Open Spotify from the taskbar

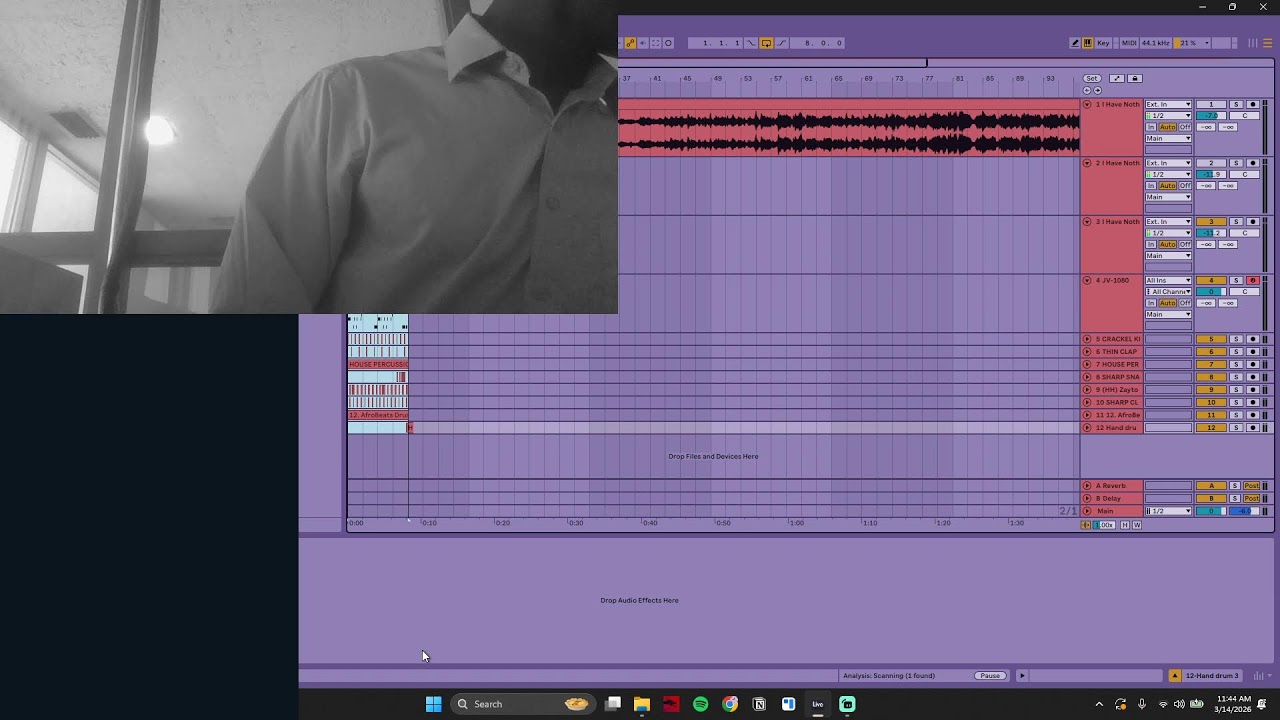700,704
